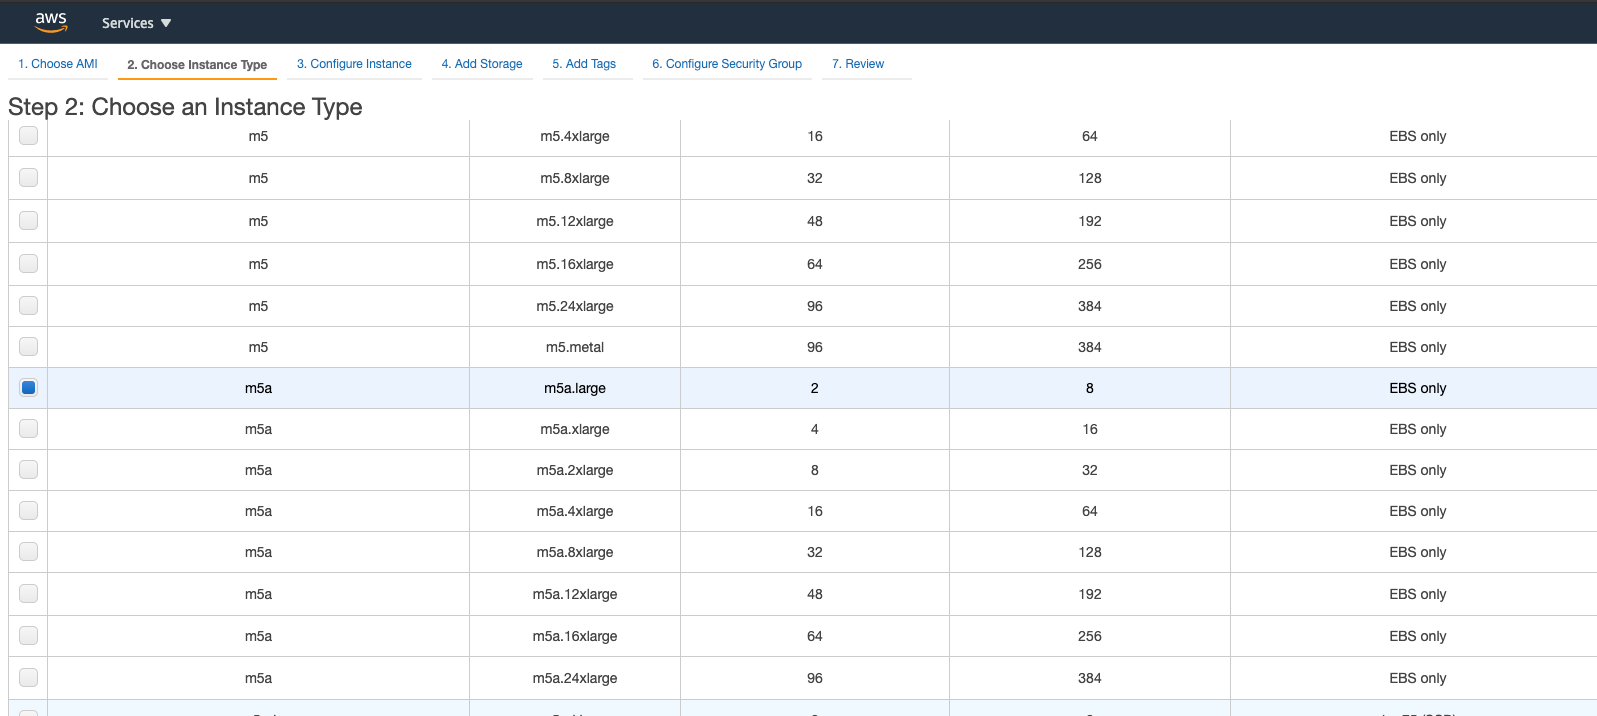Click EBS only in the m5.4xlarge row
The width and height of the screenshot is (1597, 716).
(1417, 136)
